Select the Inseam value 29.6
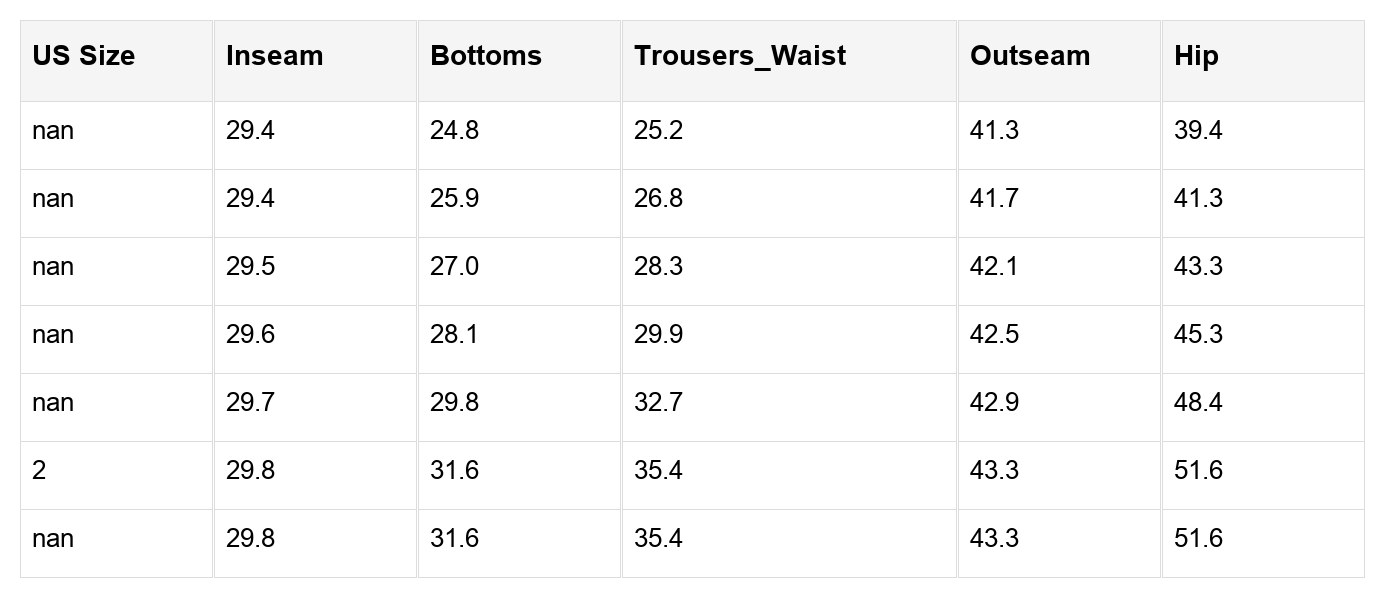This screenshot has width=1384, height=597. click(251, 335)
